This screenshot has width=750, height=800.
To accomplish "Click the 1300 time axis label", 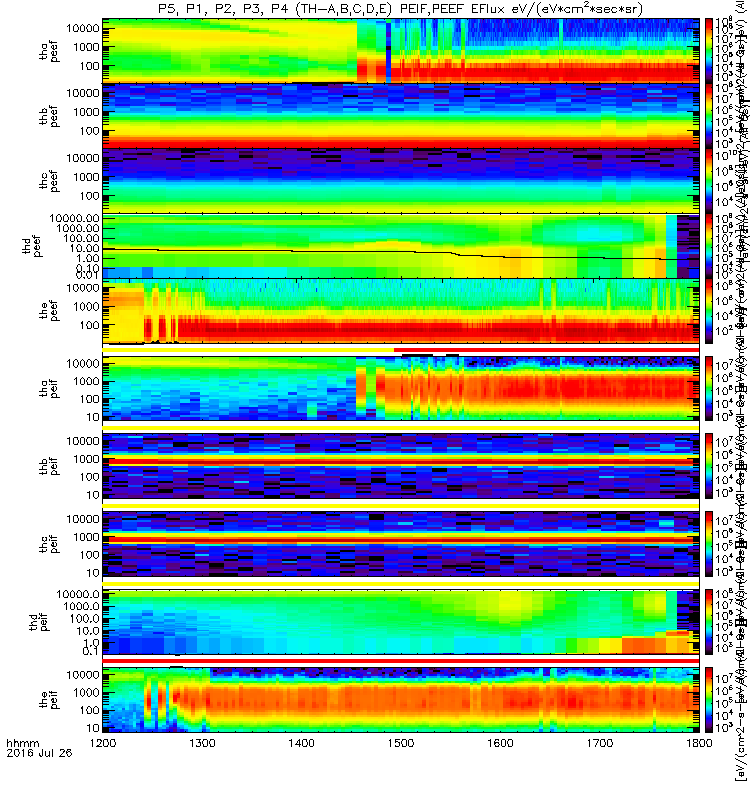I will [203, 743].
